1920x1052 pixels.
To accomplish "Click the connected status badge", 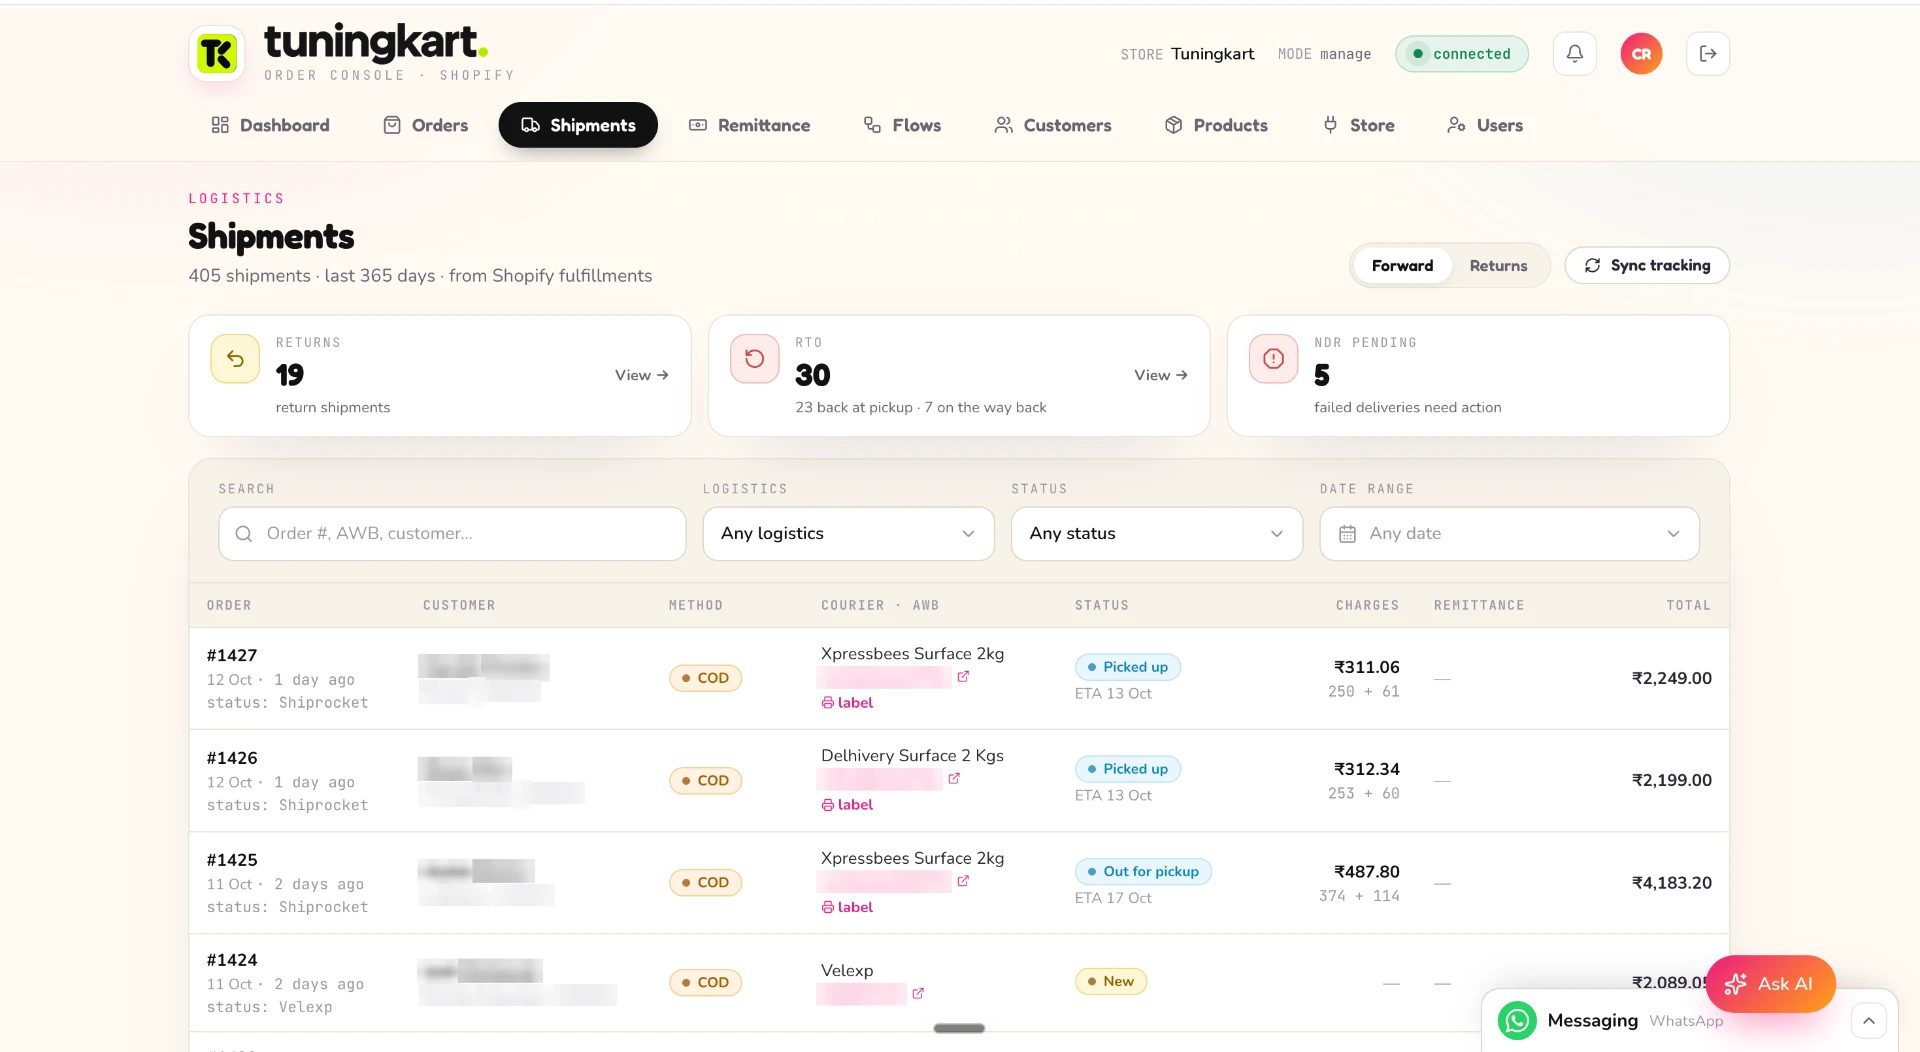I will pyautogui.click(x=1461, y=54).
